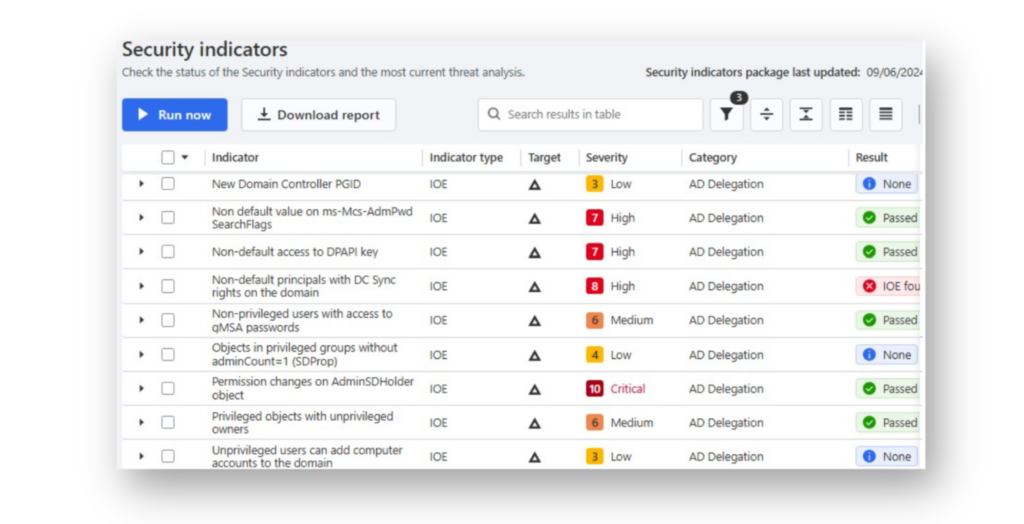Open the filter icon with badge 3
1024x524 pixels.
[x=726, y=114]
